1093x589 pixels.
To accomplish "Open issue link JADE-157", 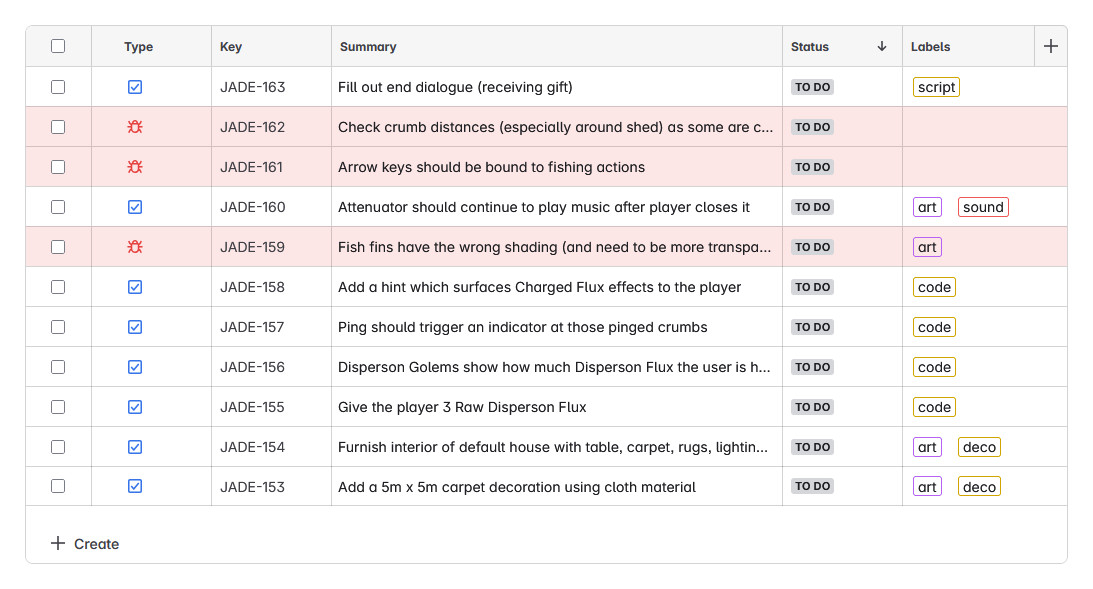I will 252,327.
